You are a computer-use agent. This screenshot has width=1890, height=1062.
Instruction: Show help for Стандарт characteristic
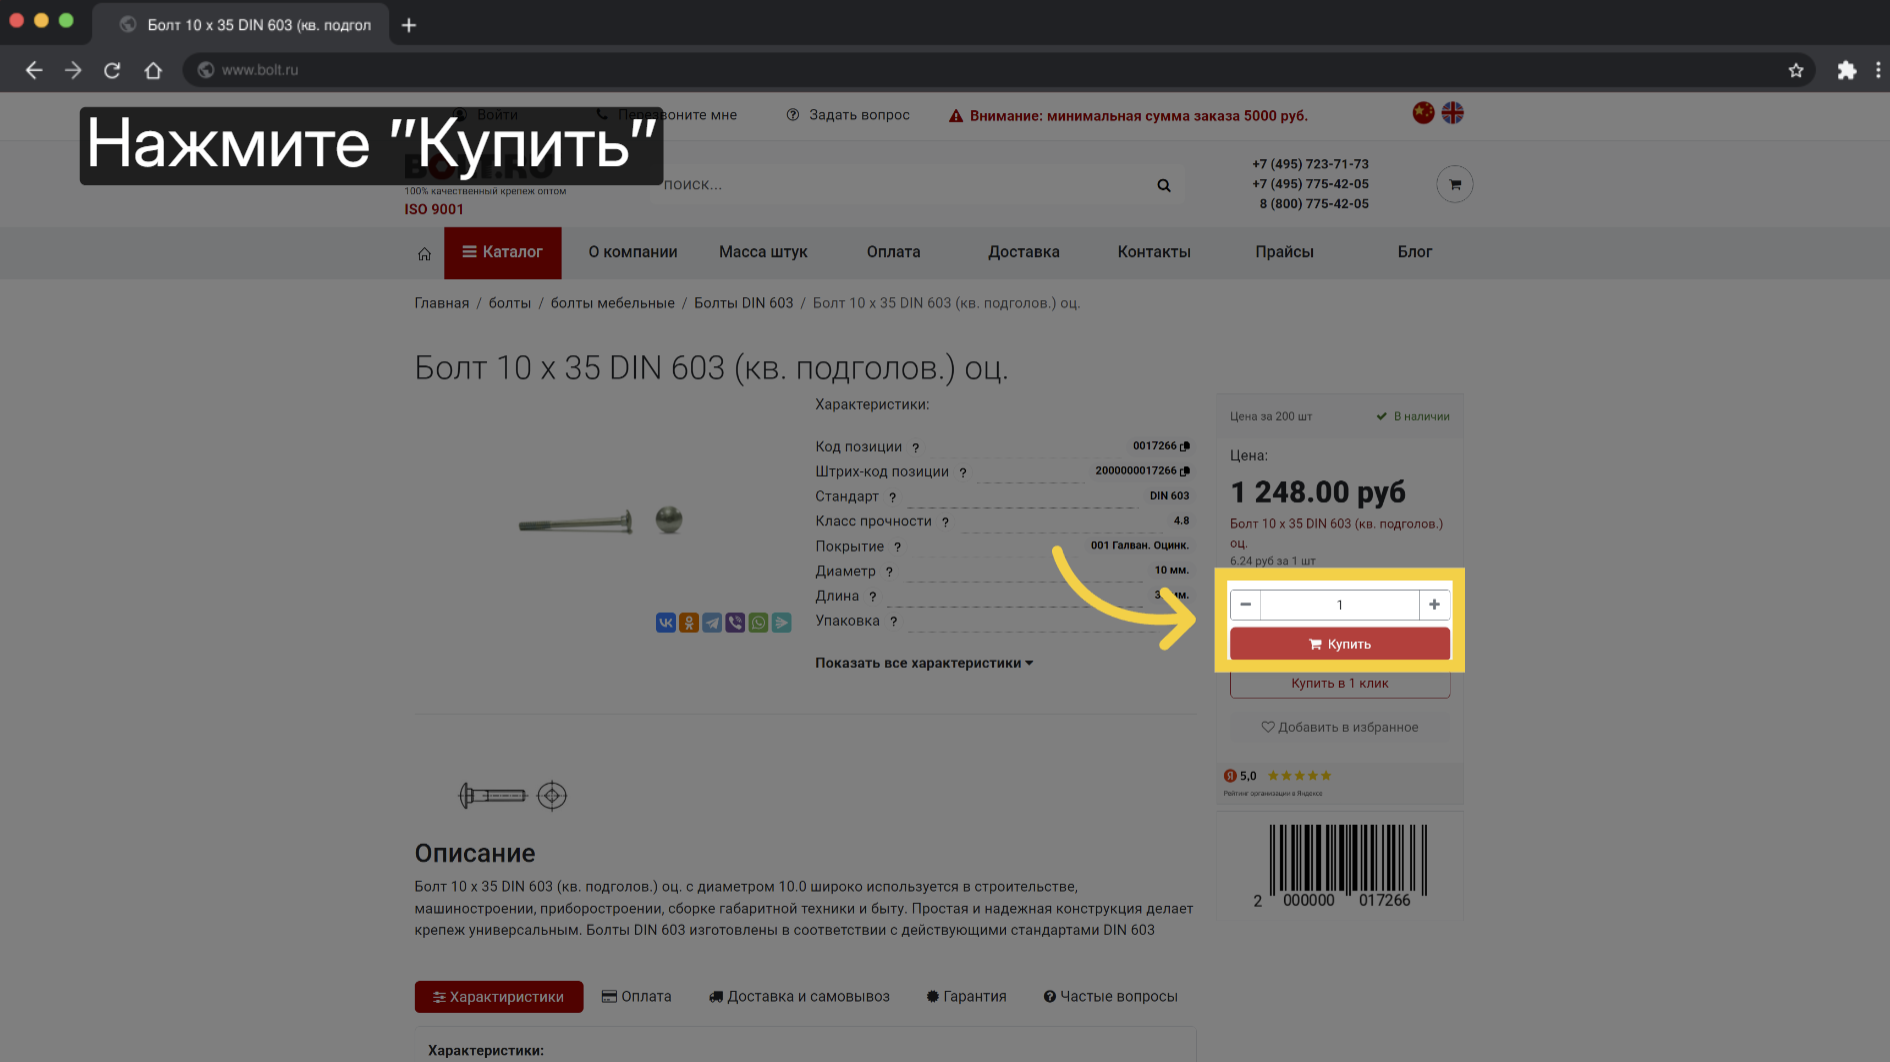click(x=892, y=497)
